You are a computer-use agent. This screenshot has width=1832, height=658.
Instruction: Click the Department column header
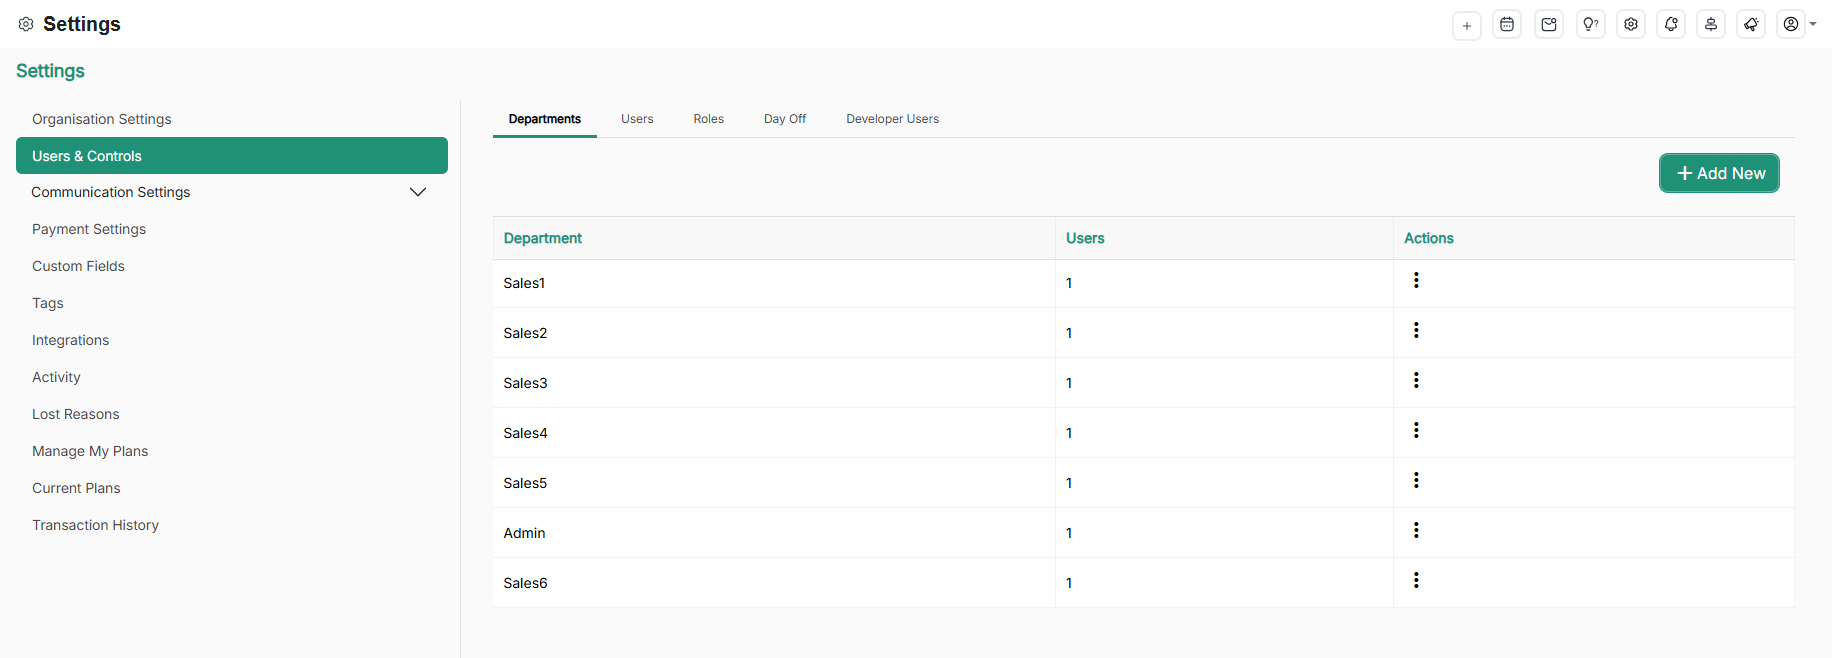(543, 238)
